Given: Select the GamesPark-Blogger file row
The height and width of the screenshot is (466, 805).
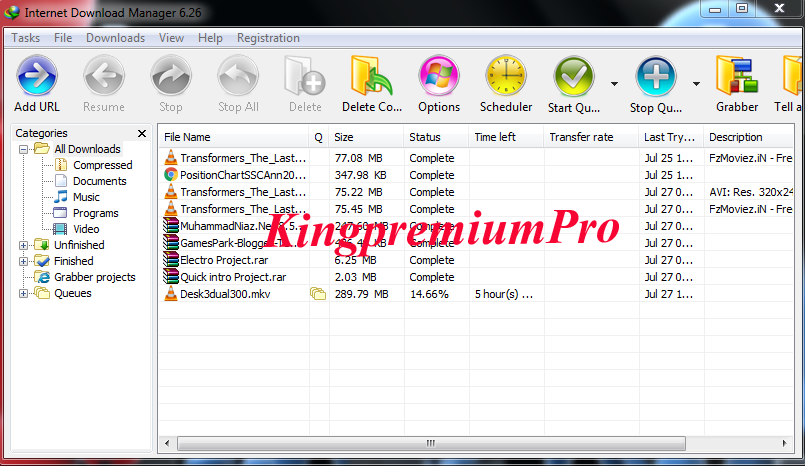Looking at the screenshot, I should [476, 243].
